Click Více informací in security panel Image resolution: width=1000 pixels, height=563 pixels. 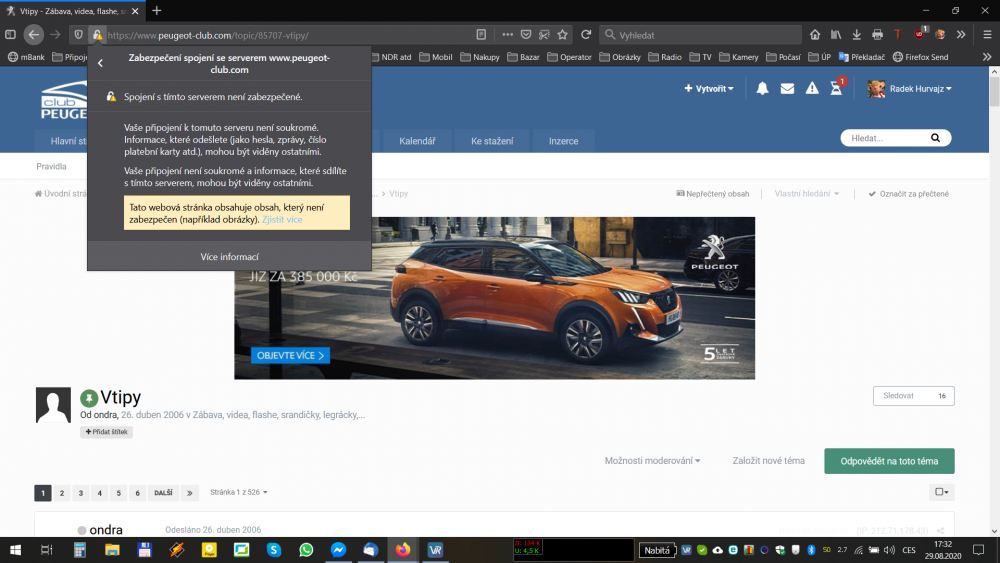230,256
